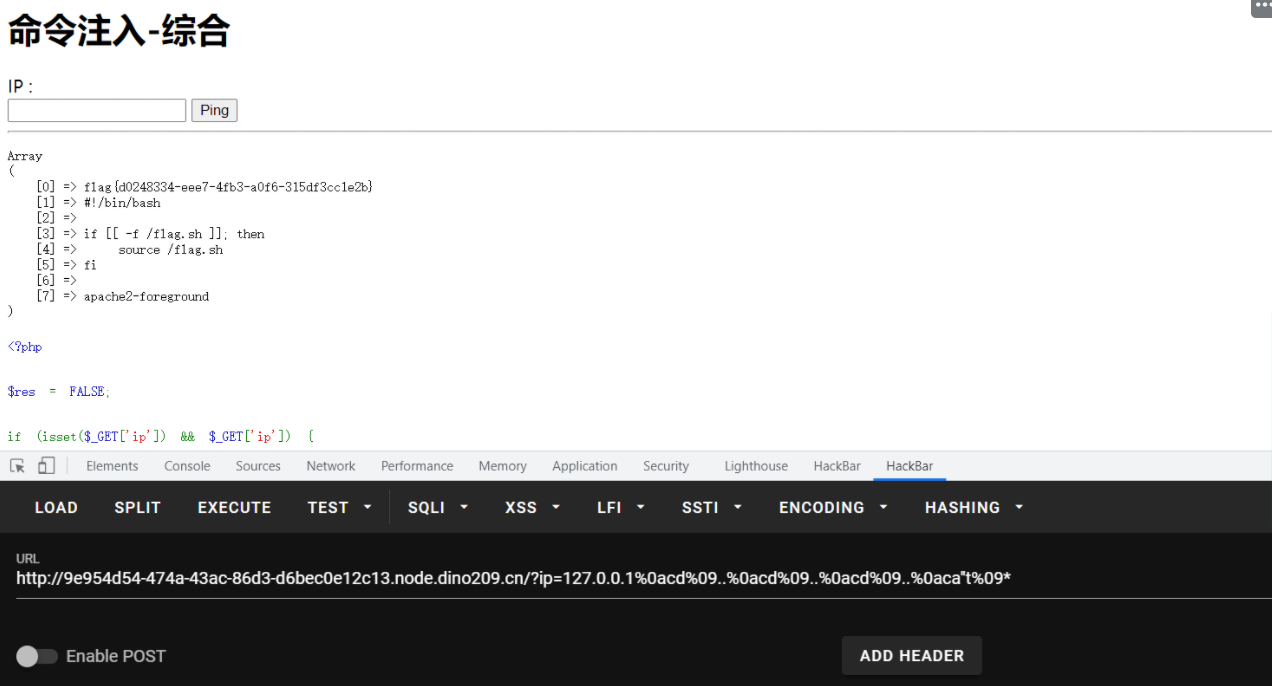
Task: Toggle the device toolbar icon
Action: [46, 466]
